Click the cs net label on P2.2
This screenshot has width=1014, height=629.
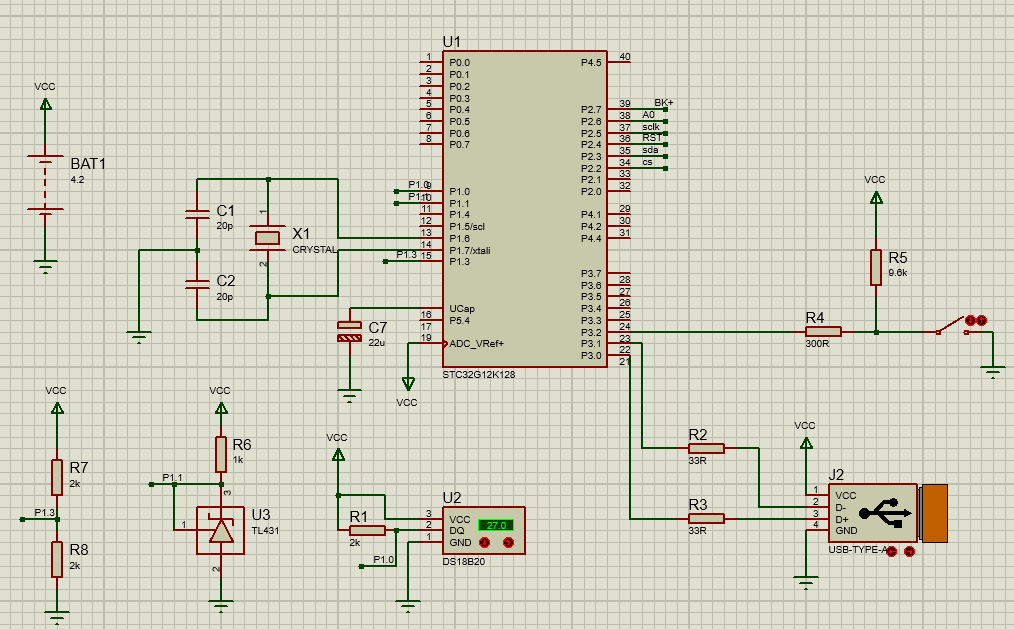tap(647, 162)
